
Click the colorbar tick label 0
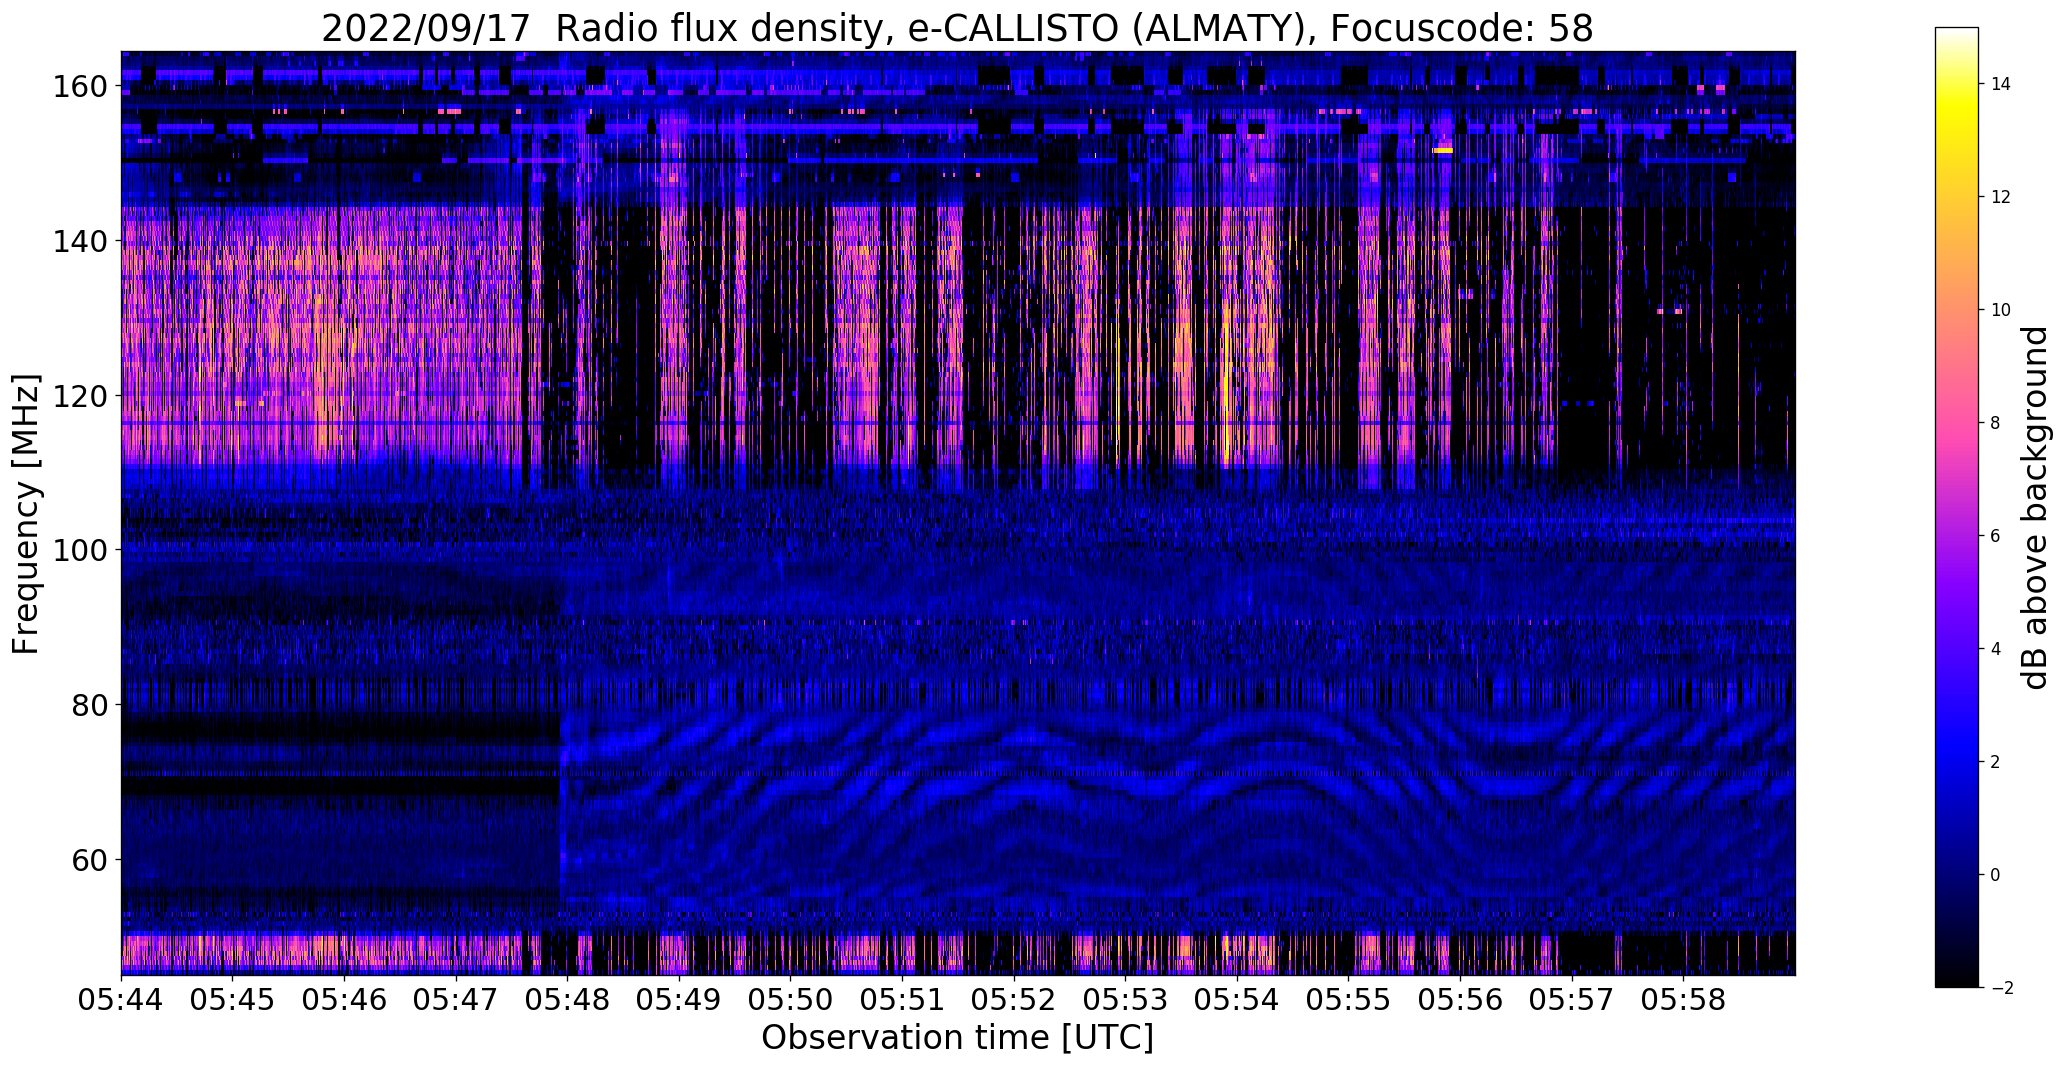1996,875
